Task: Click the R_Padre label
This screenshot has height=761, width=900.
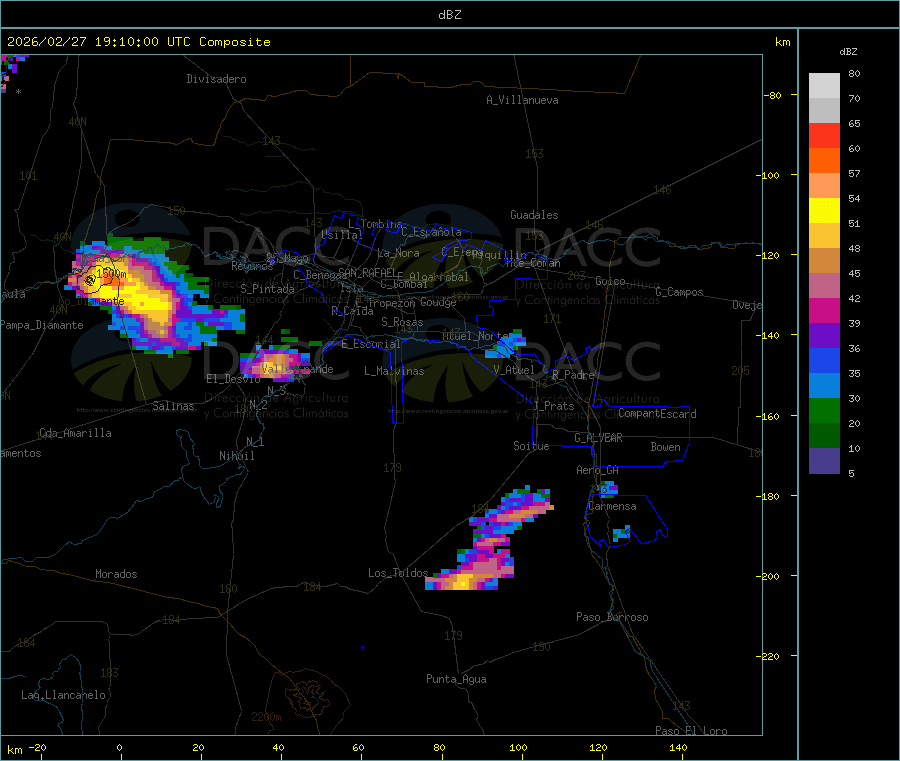Action: pyautogui.click(x=573, y=375)
